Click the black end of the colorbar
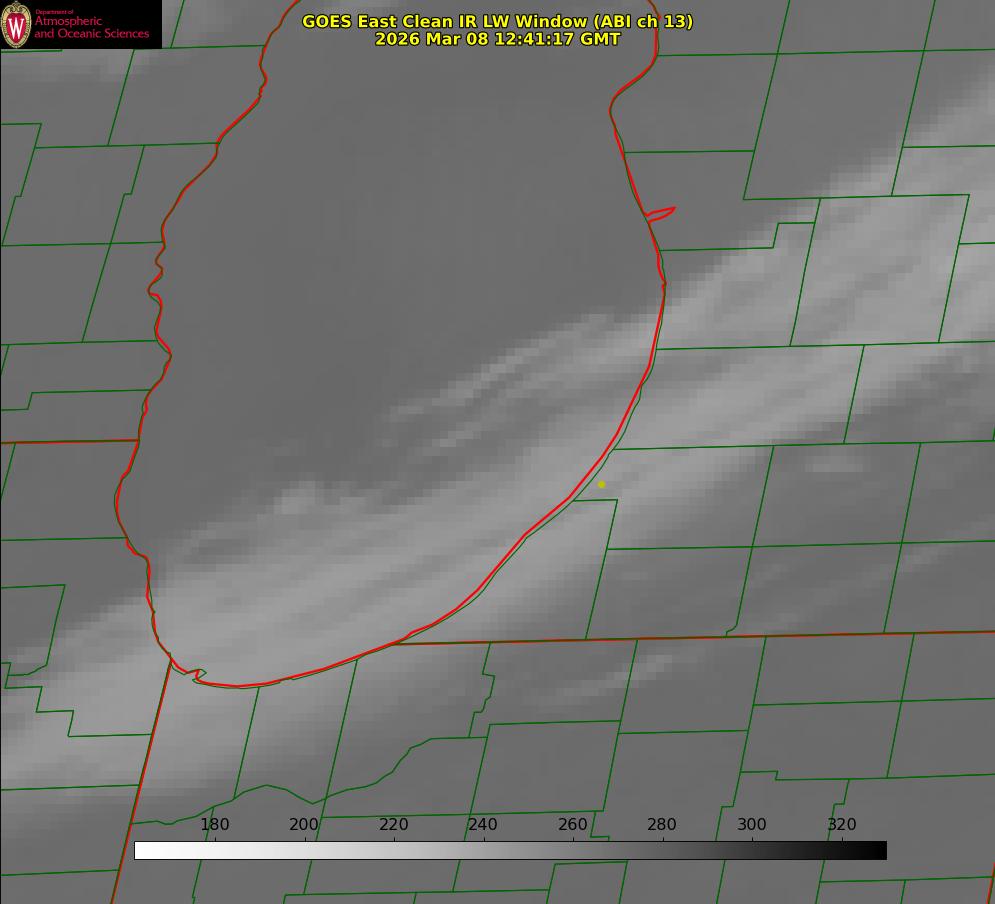This screenshot has width=995, height=904. click(879, 851)
